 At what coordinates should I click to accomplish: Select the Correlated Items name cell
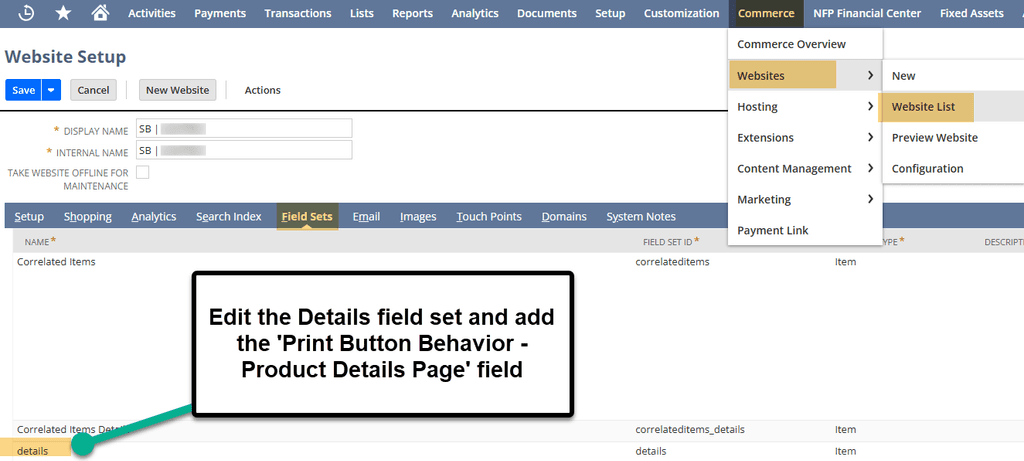tap(56, 262)
